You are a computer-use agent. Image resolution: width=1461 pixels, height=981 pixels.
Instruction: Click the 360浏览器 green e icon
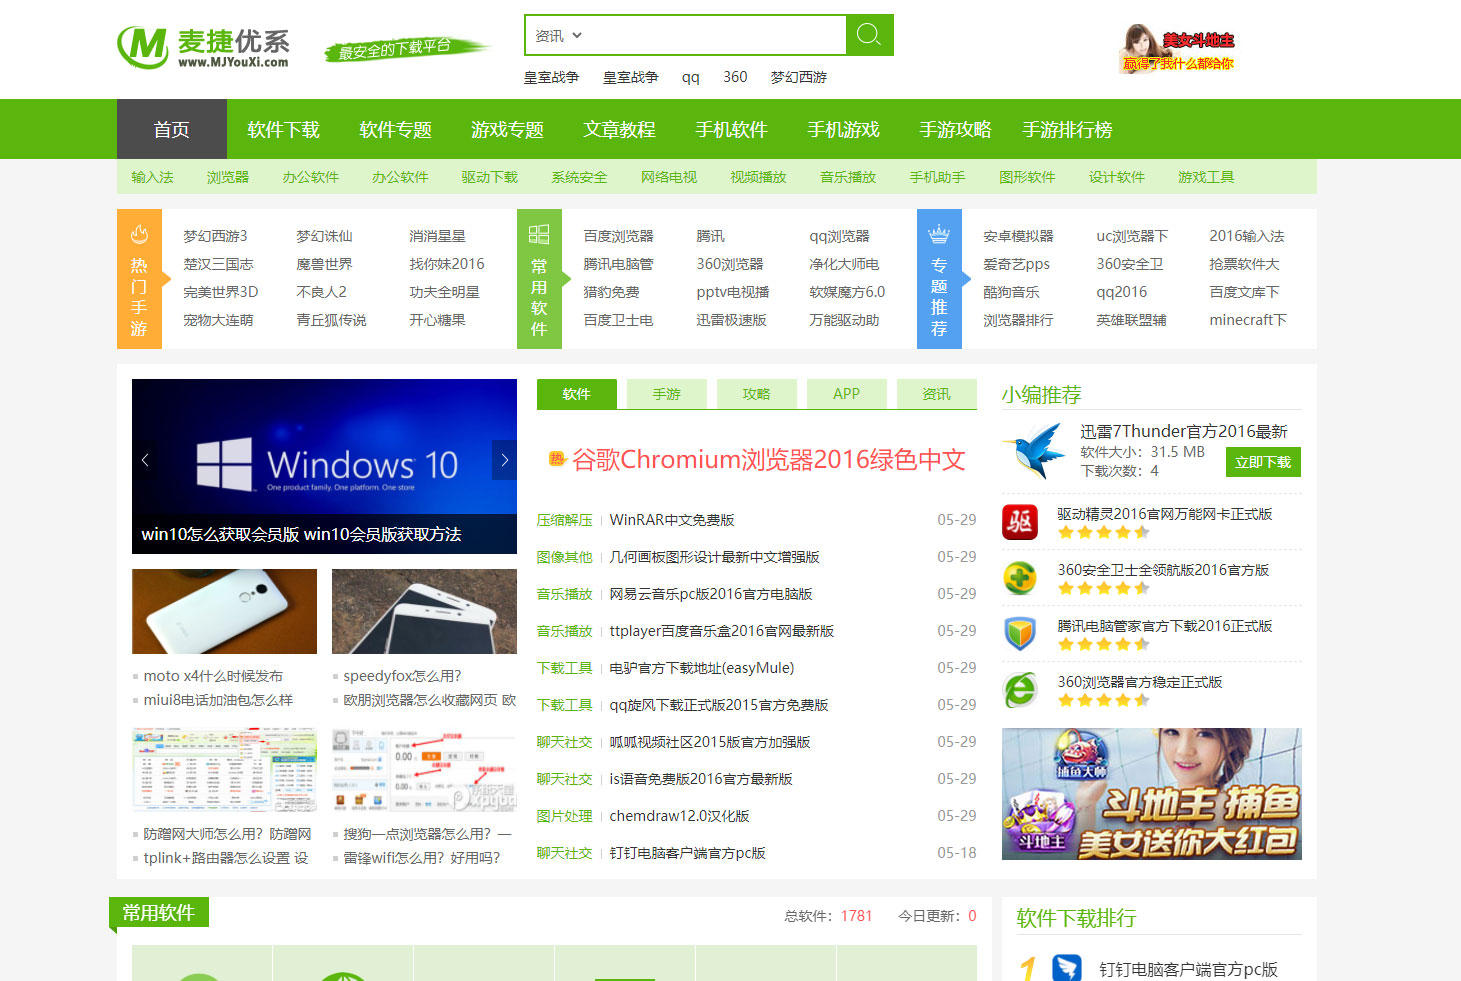click(1020, 690)
